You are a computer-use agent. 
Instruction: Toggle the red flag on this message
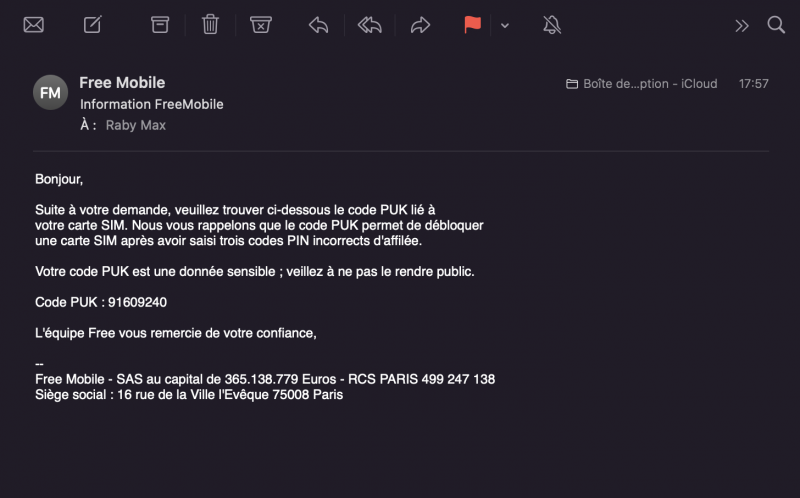tap(472, 25)
